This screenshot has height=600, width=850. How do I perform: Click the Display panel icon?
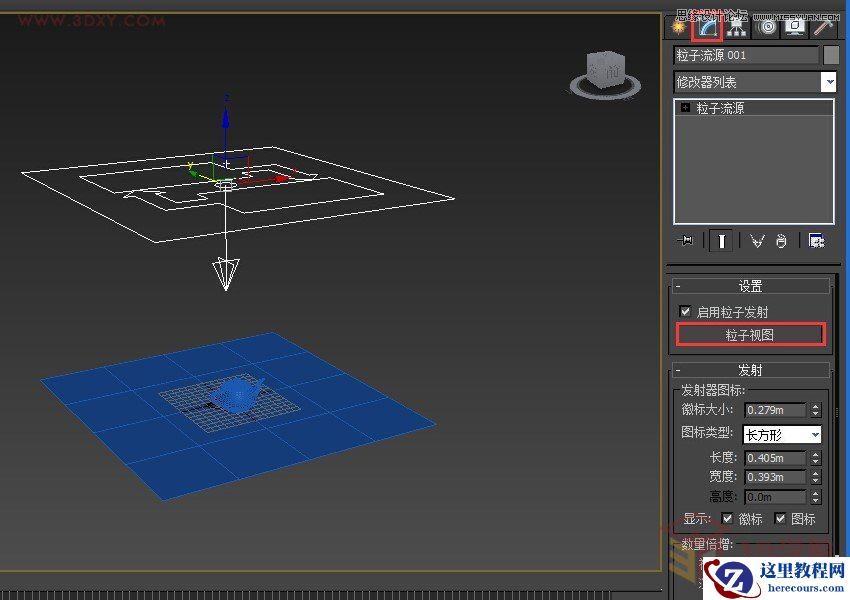pos(793,28)
